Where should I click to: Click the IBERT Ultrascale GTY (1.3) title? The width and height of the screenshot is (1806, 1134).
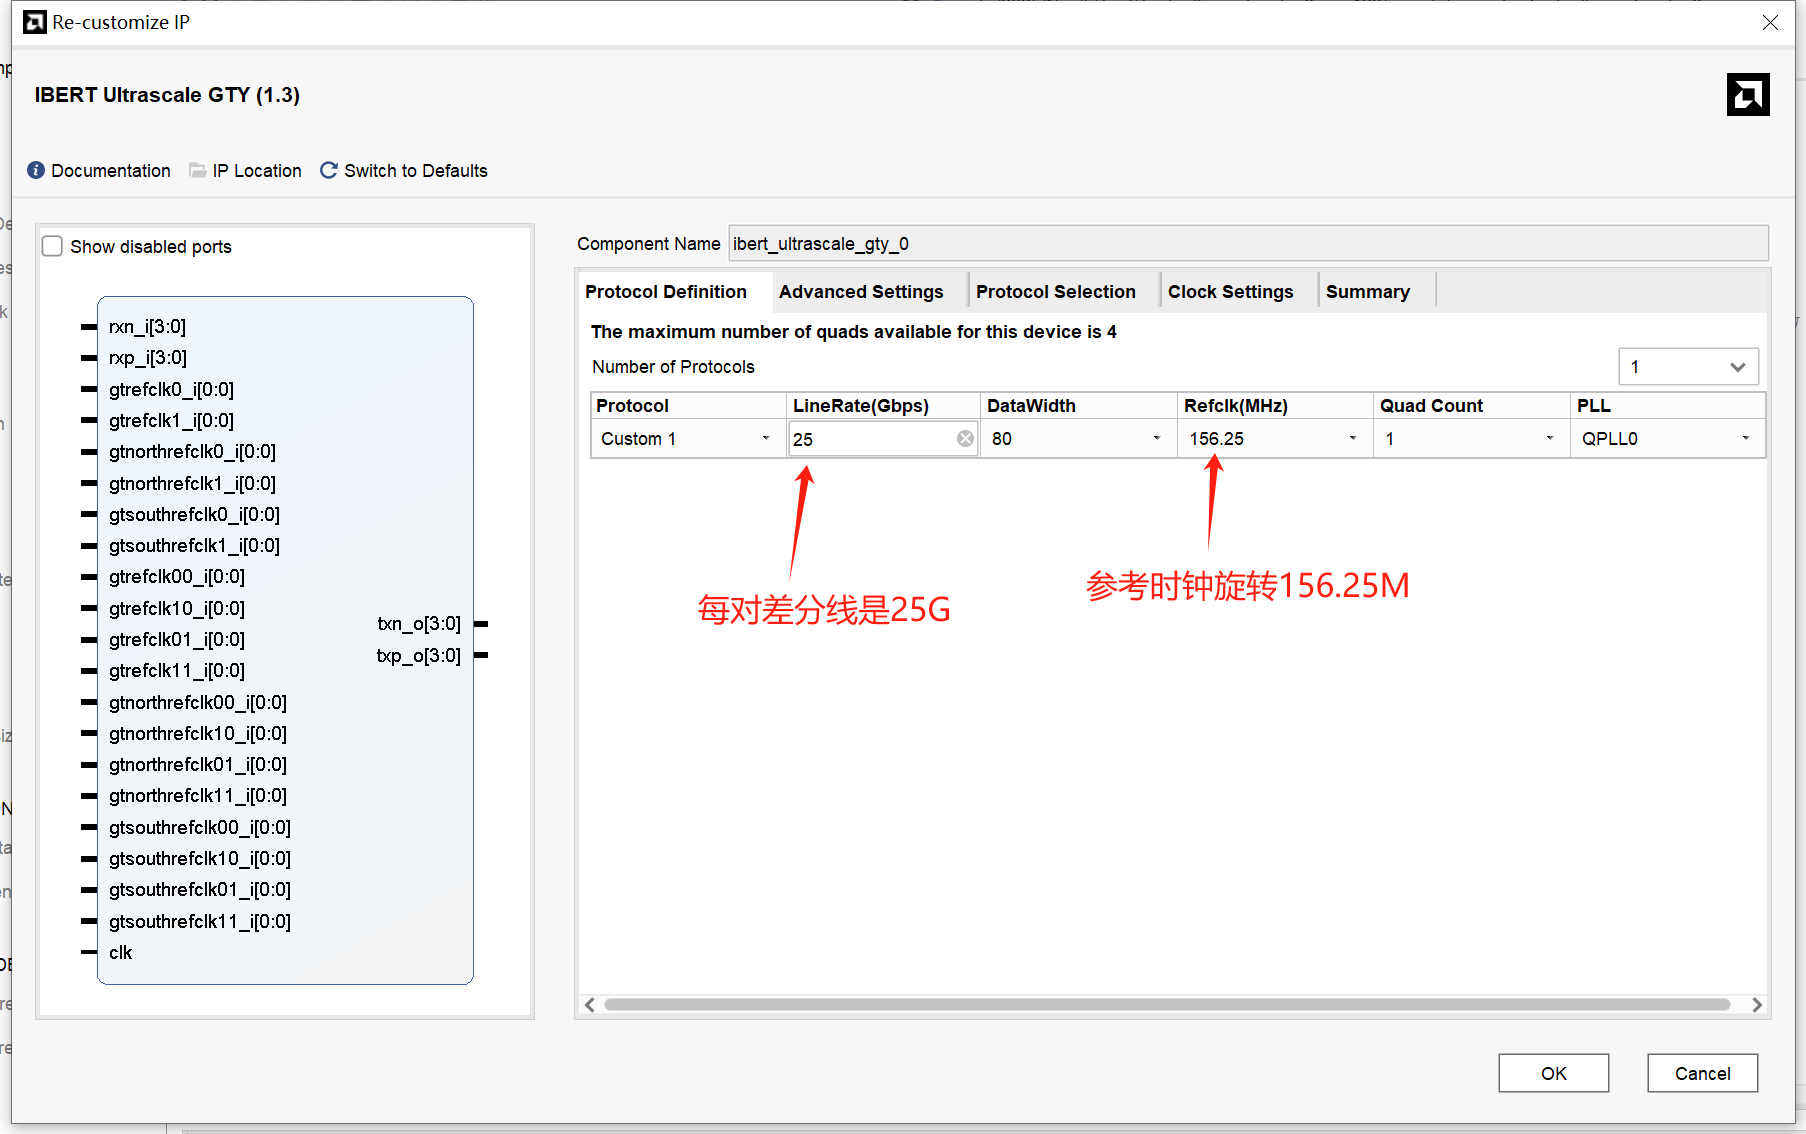(x=167, y=94)
